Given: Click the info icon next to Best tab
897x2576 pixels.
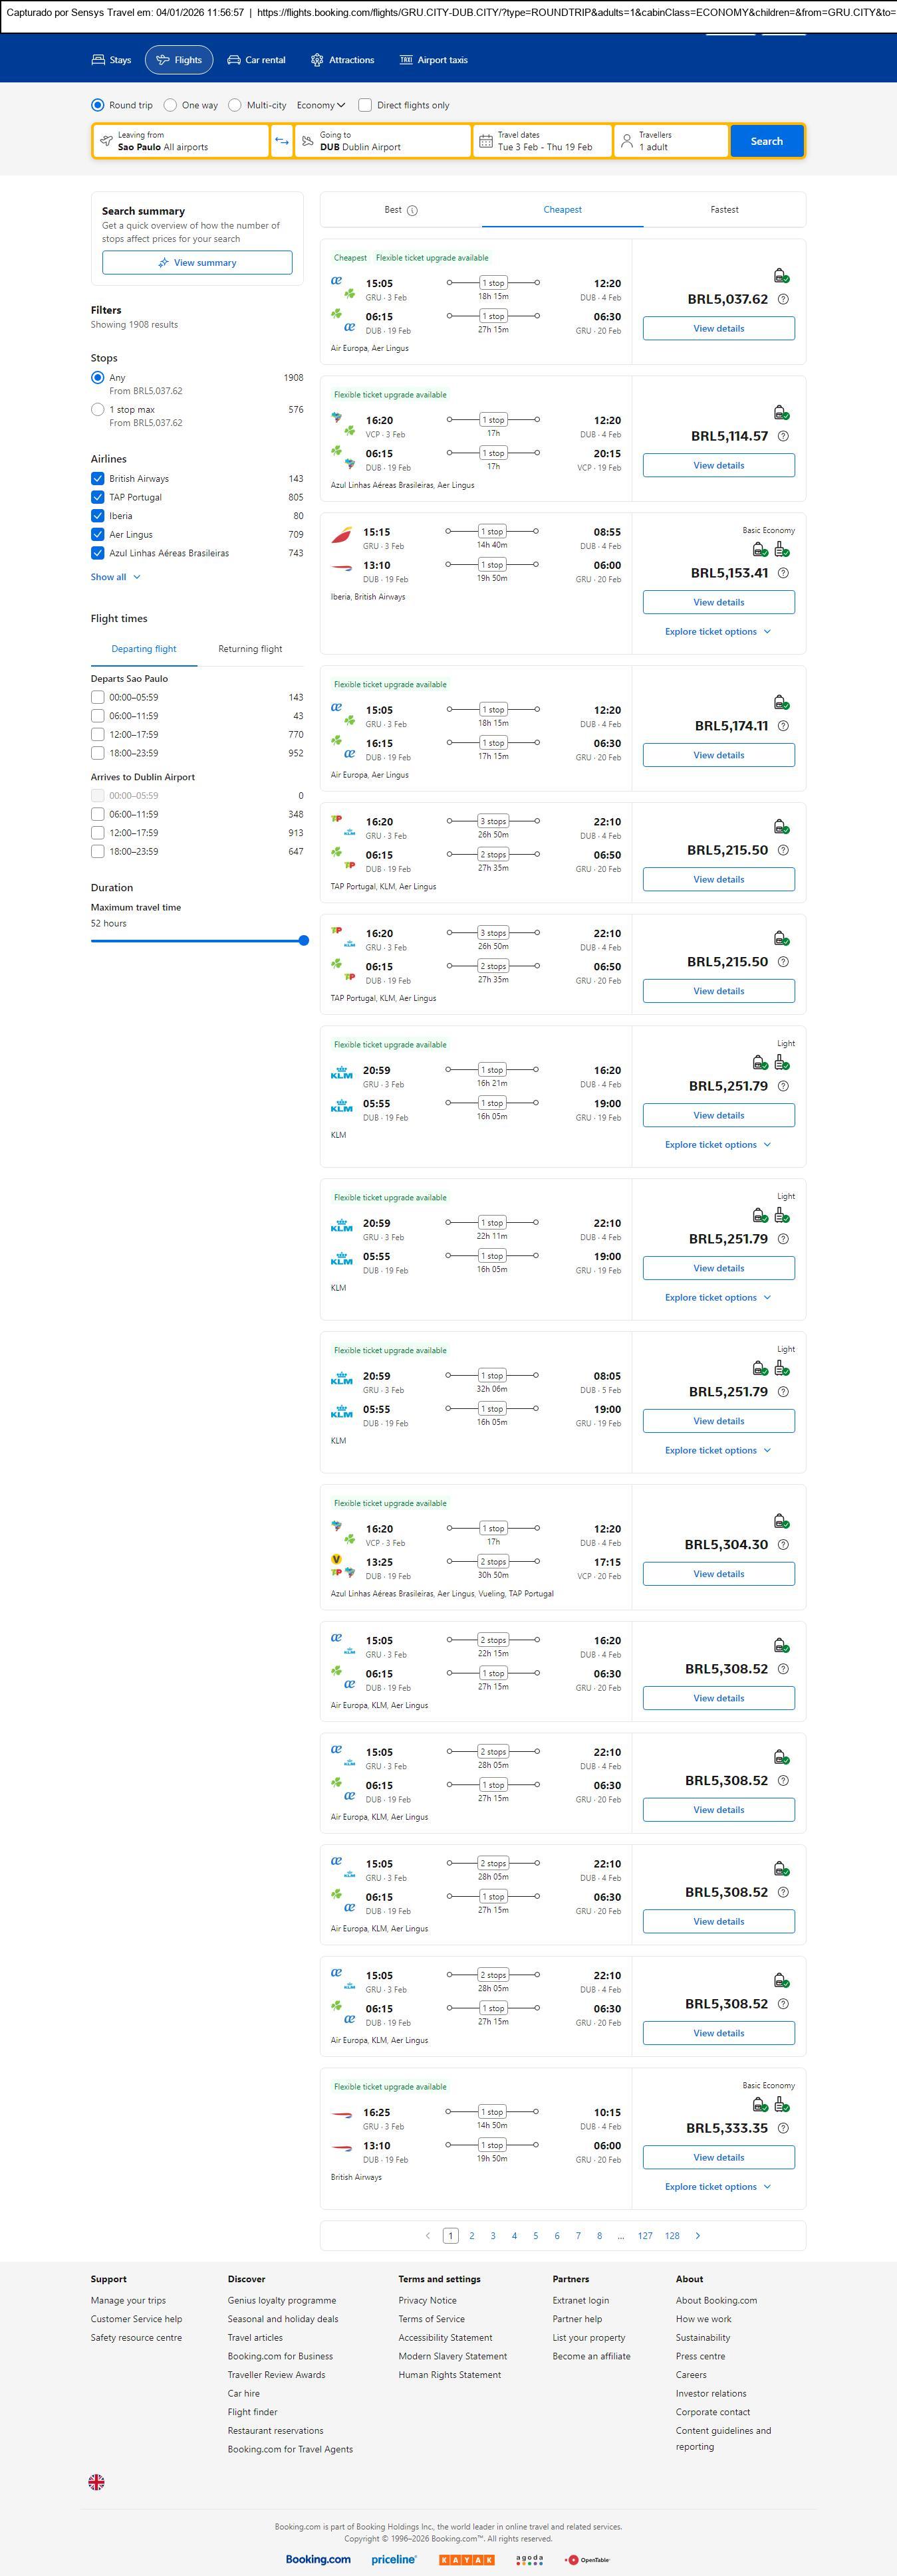Looking at the screenshot, I should [x=412, y=210].
